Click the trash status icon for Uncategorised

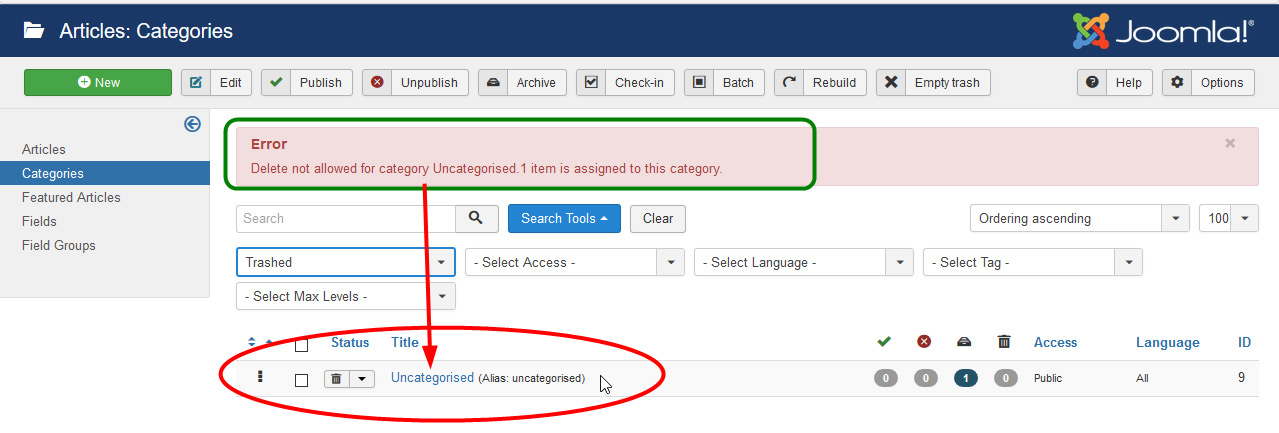coord(336,378)
